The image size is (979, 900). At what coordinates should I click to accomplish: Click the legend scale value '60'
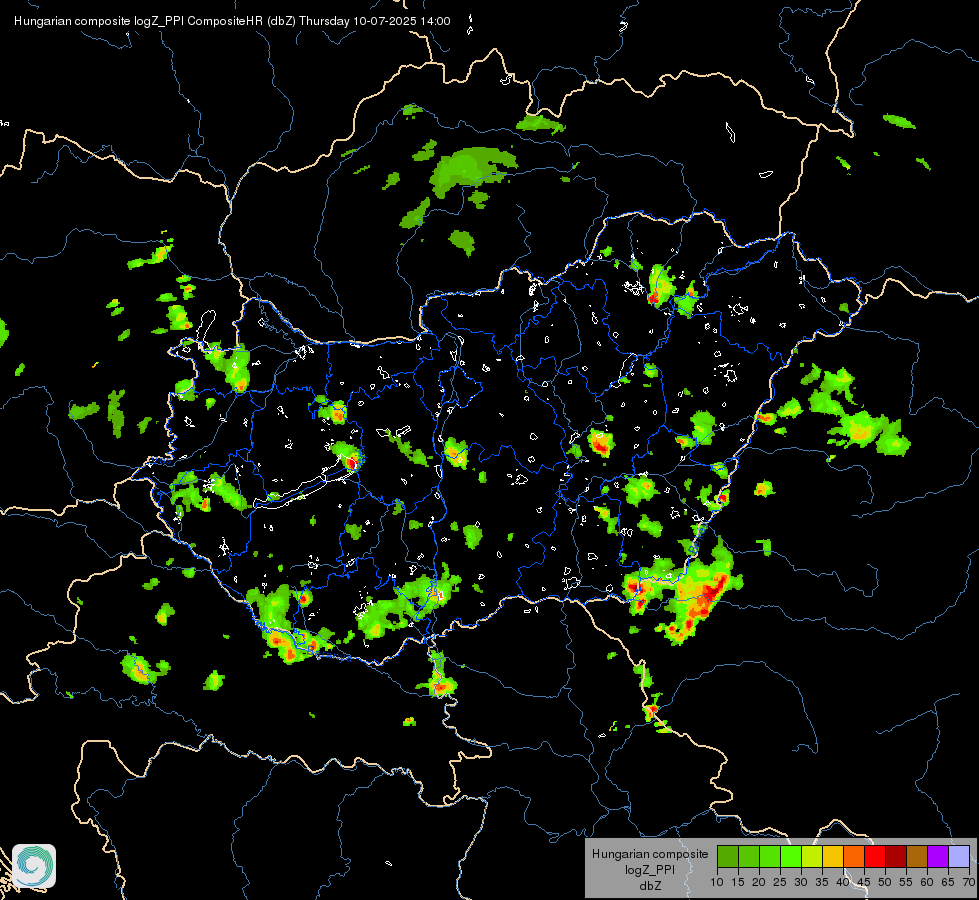[x=927, y=883]
